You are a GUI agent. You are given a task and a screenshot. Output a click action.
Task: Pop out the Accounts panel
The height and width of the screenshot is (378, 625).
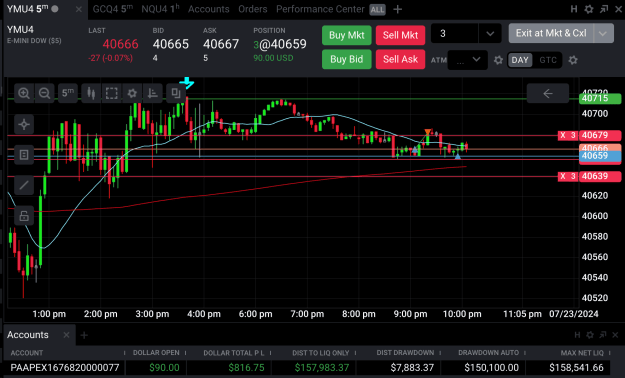(603, 335)
